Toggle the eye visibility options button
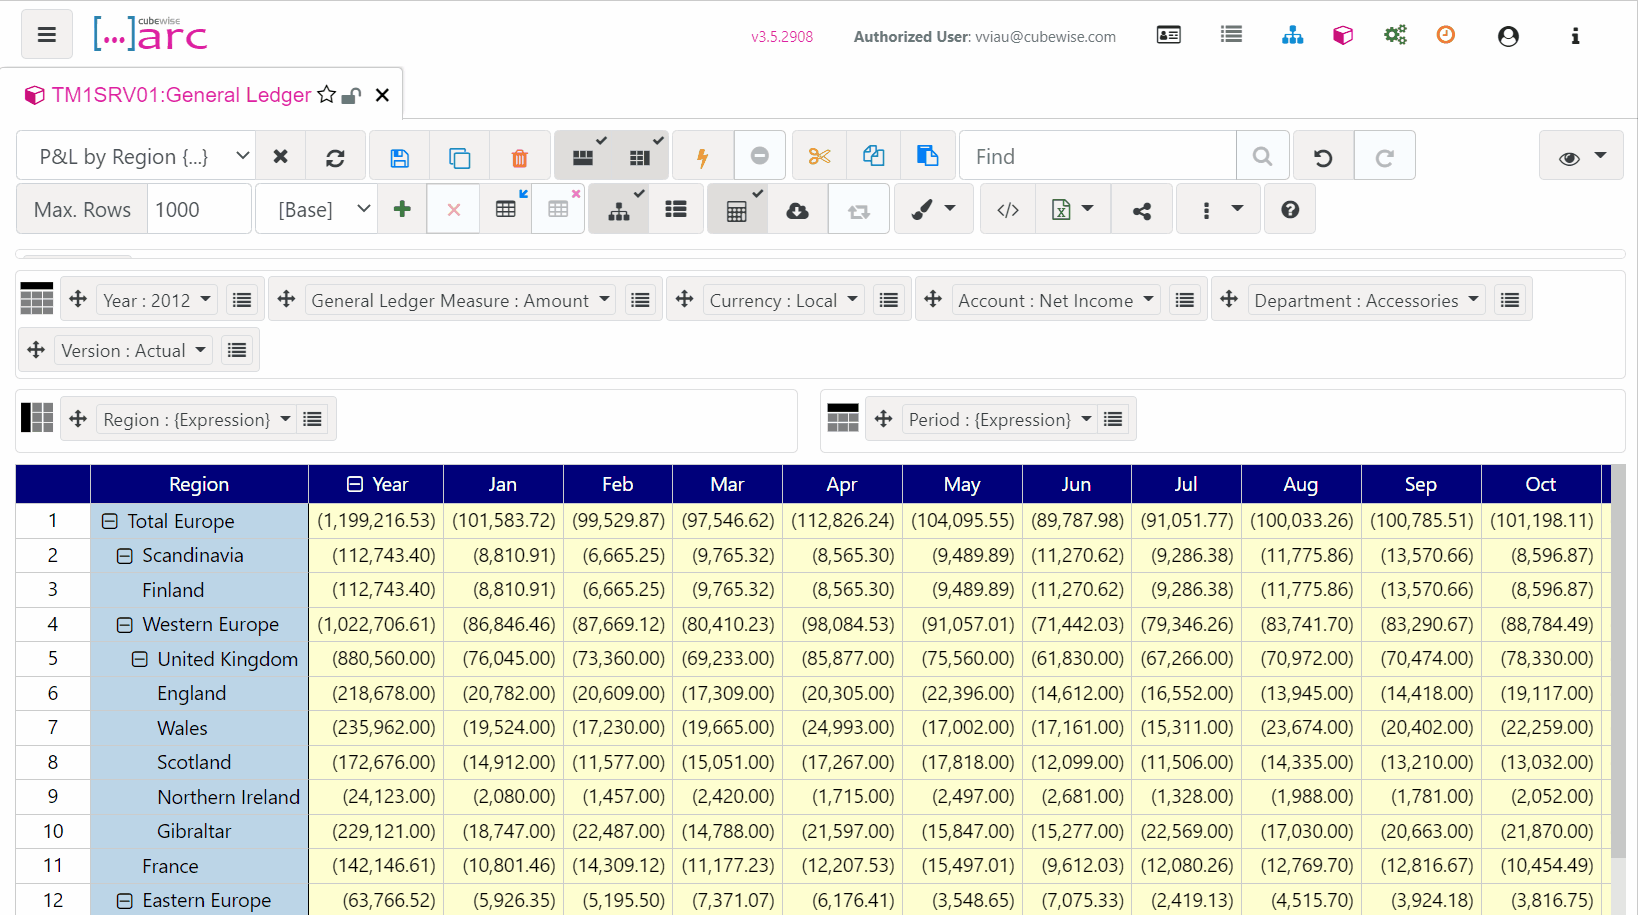 (1581, 156)
